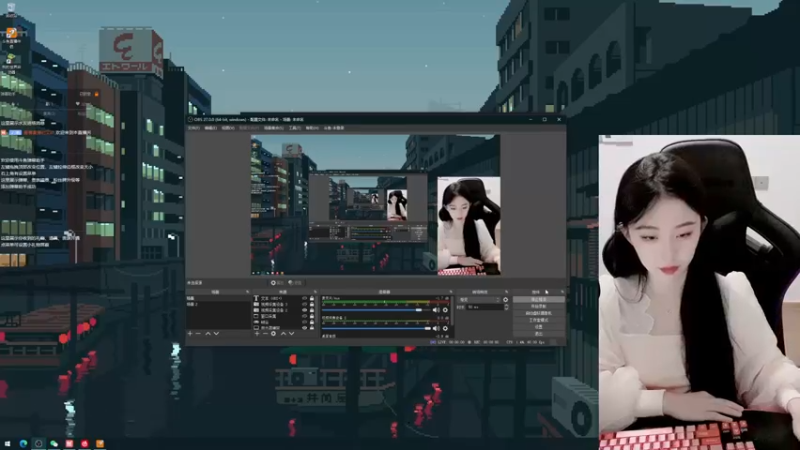Viewport: 800px width, 450px height.
Task: Open the 视图 menu in OBS
Action: click(x=228, y=128)
